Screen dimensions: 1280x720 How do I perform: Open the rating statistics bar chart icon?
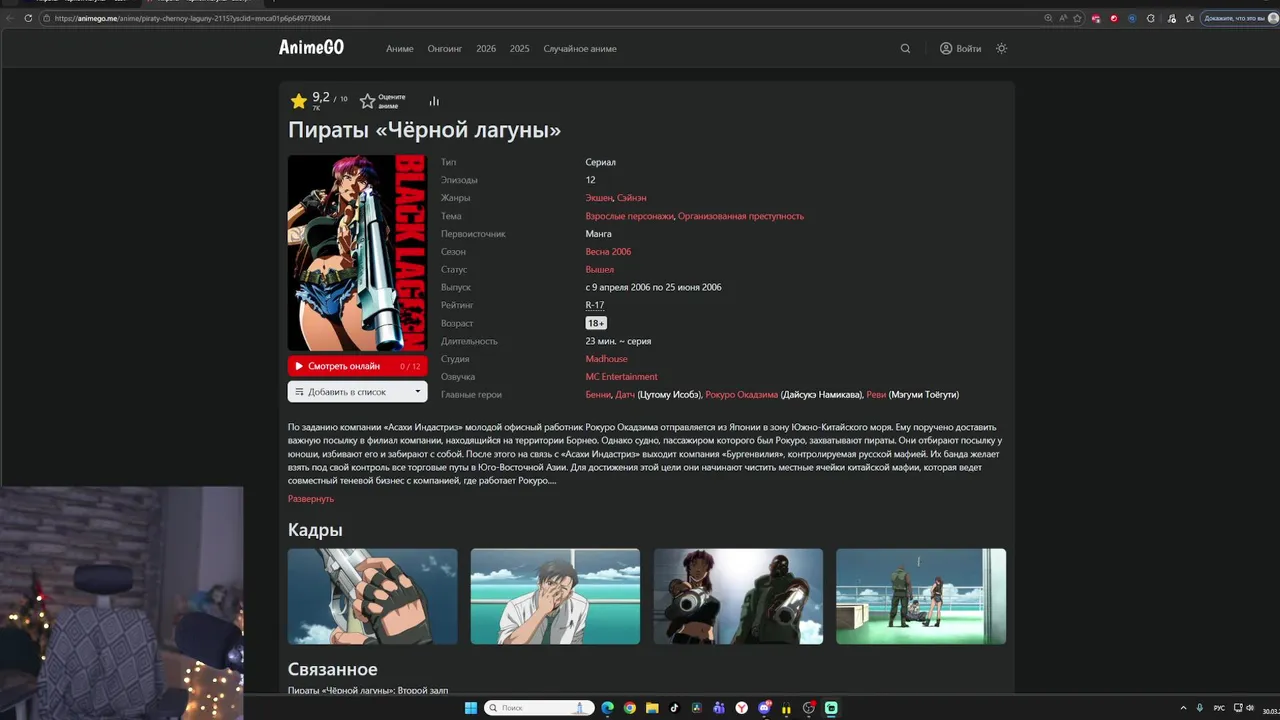[x=434, y=101]
